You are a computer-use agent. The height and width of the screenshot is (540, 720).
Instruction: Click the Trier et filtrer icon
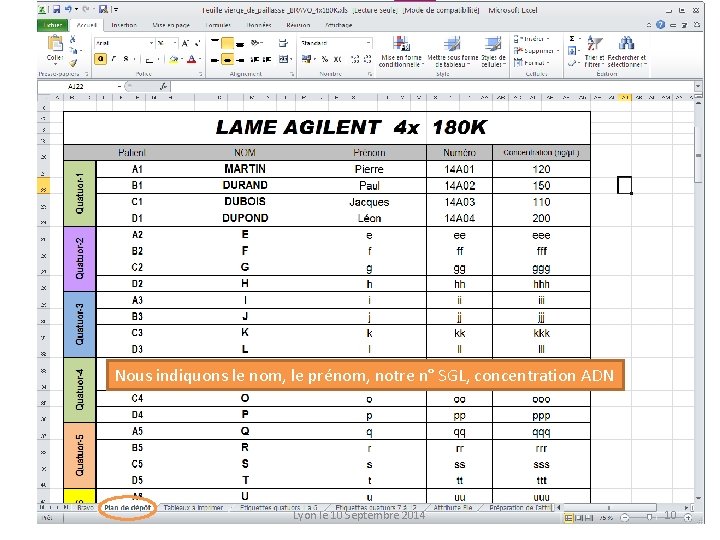594,44
